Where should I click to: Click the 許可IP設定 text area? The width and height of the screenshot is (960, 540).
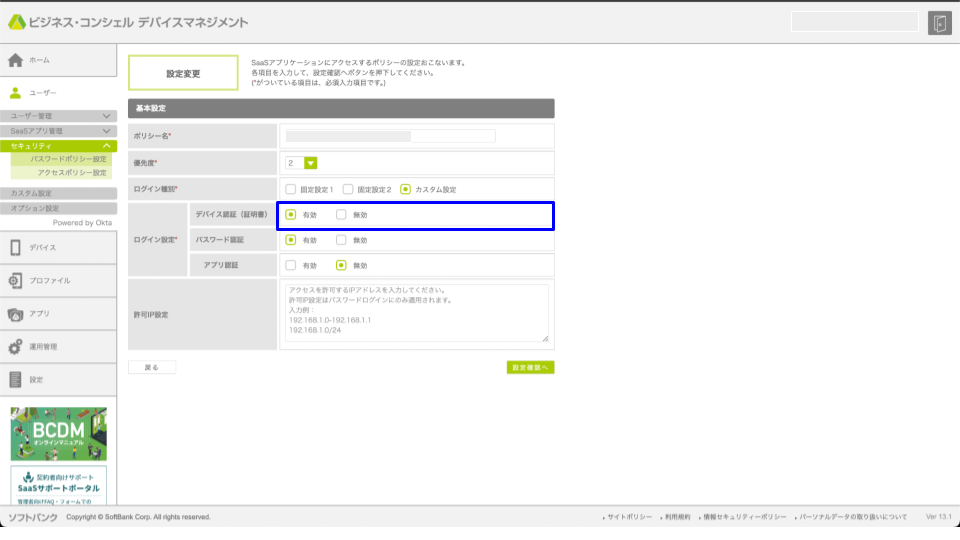[x=417, y=313]
